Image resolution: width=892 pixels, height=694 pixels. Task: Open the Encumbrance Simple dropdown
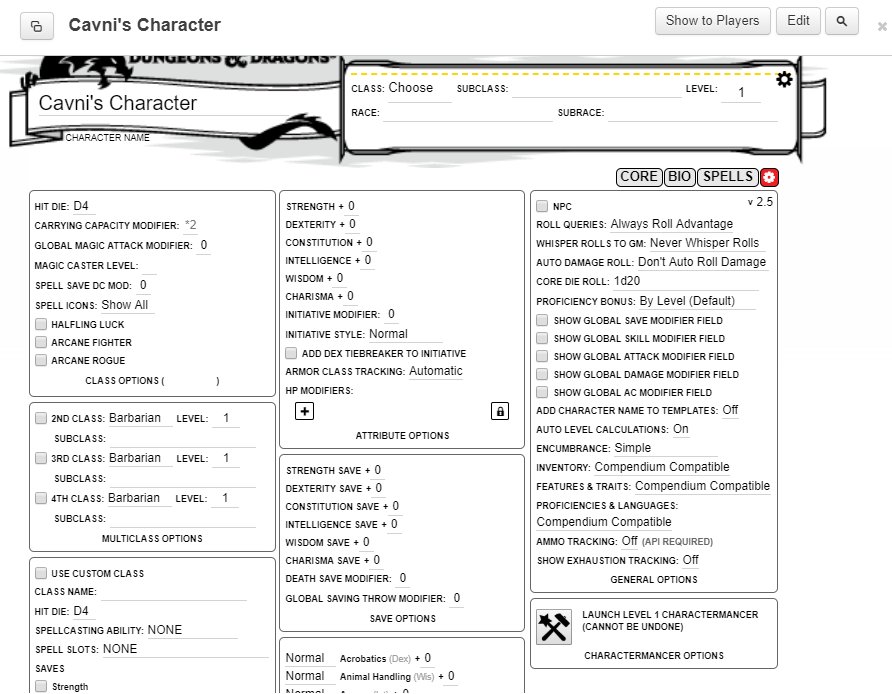click(x=666, y=448)
